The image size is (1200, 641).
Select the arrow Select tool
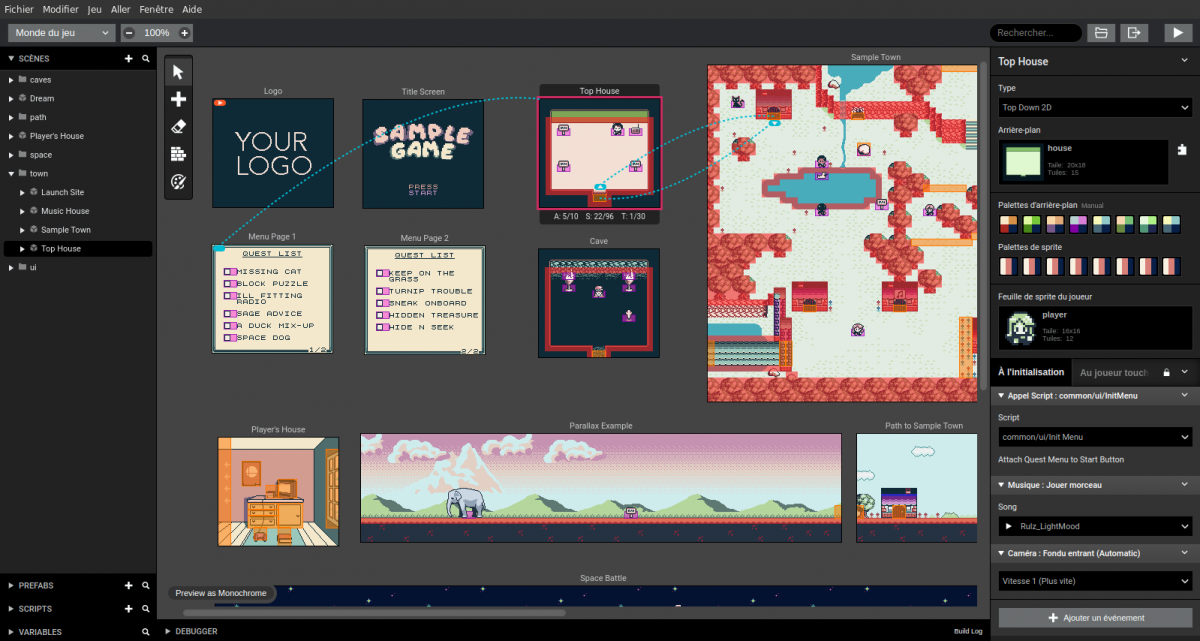(x=178, y=72)
